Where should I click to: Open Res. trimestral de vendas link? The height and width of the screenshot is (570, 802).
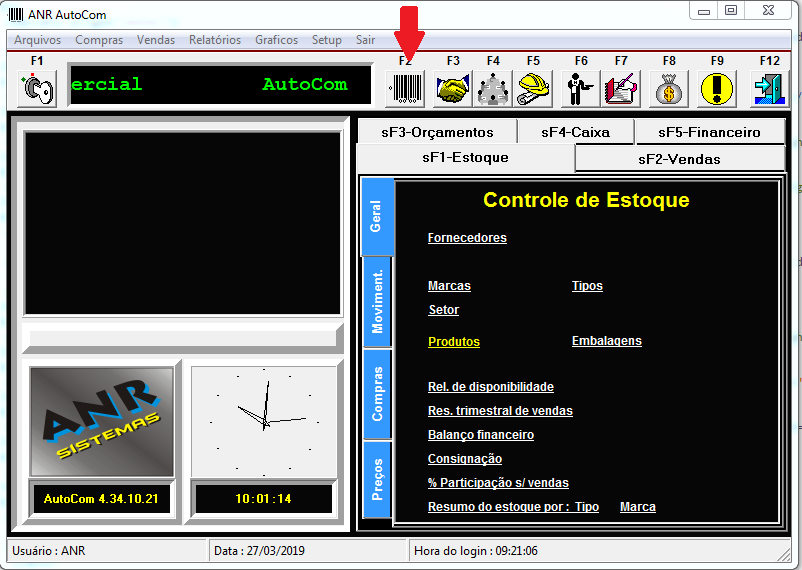click(x=500, y=411)
